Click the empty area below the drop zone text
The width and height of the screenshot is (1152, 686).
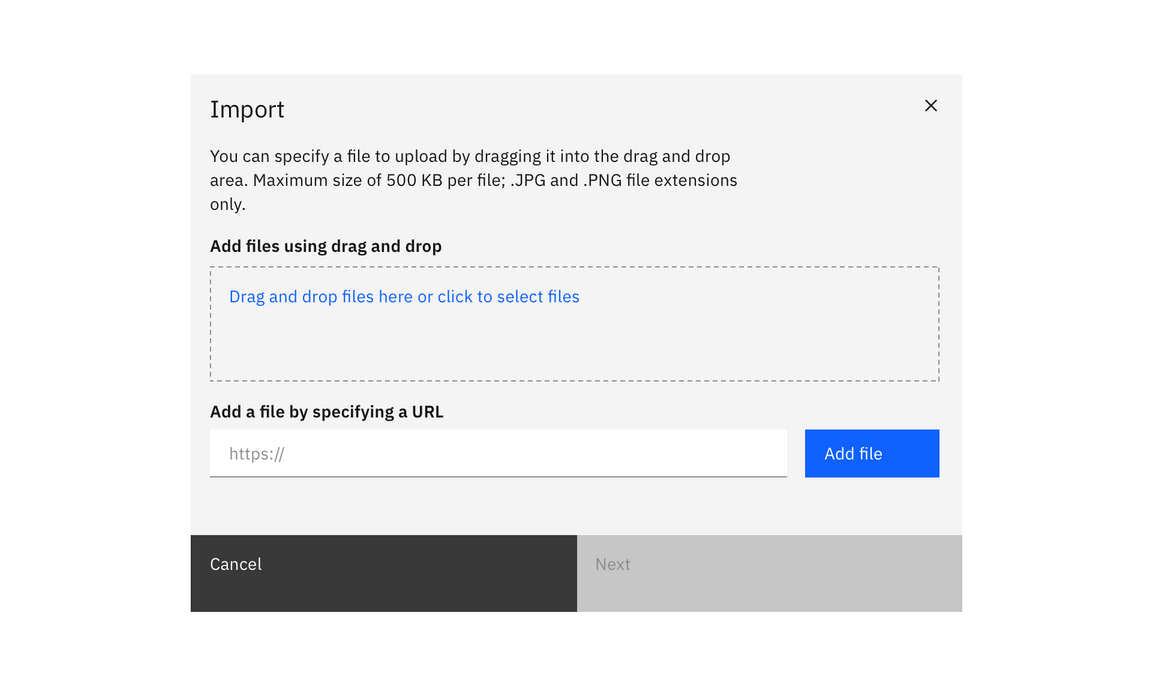tap(574, 350)
